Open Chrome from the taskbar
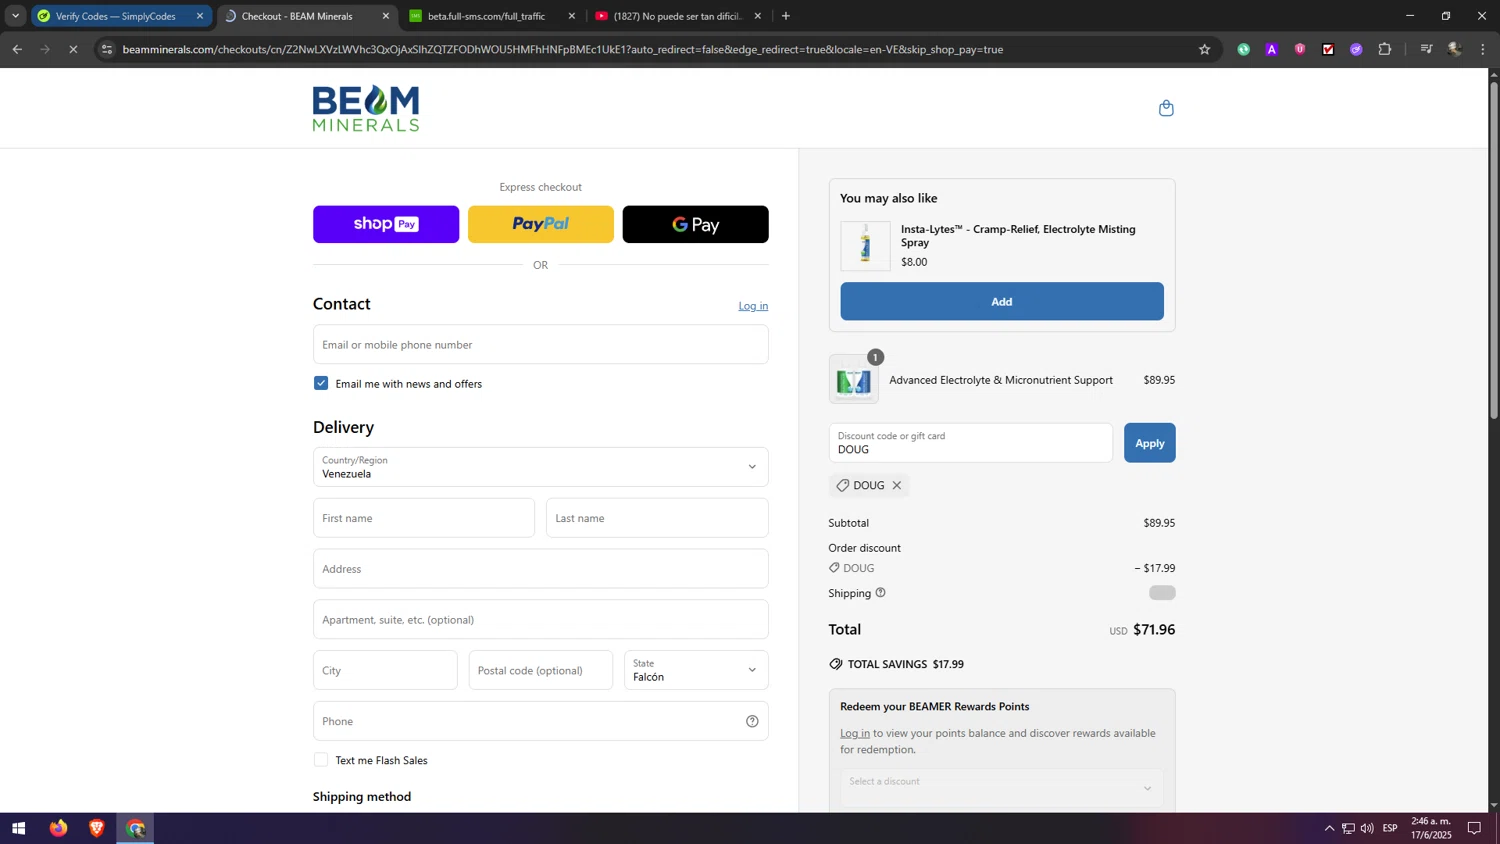1500x844 pixels. [x=135, y=828]
